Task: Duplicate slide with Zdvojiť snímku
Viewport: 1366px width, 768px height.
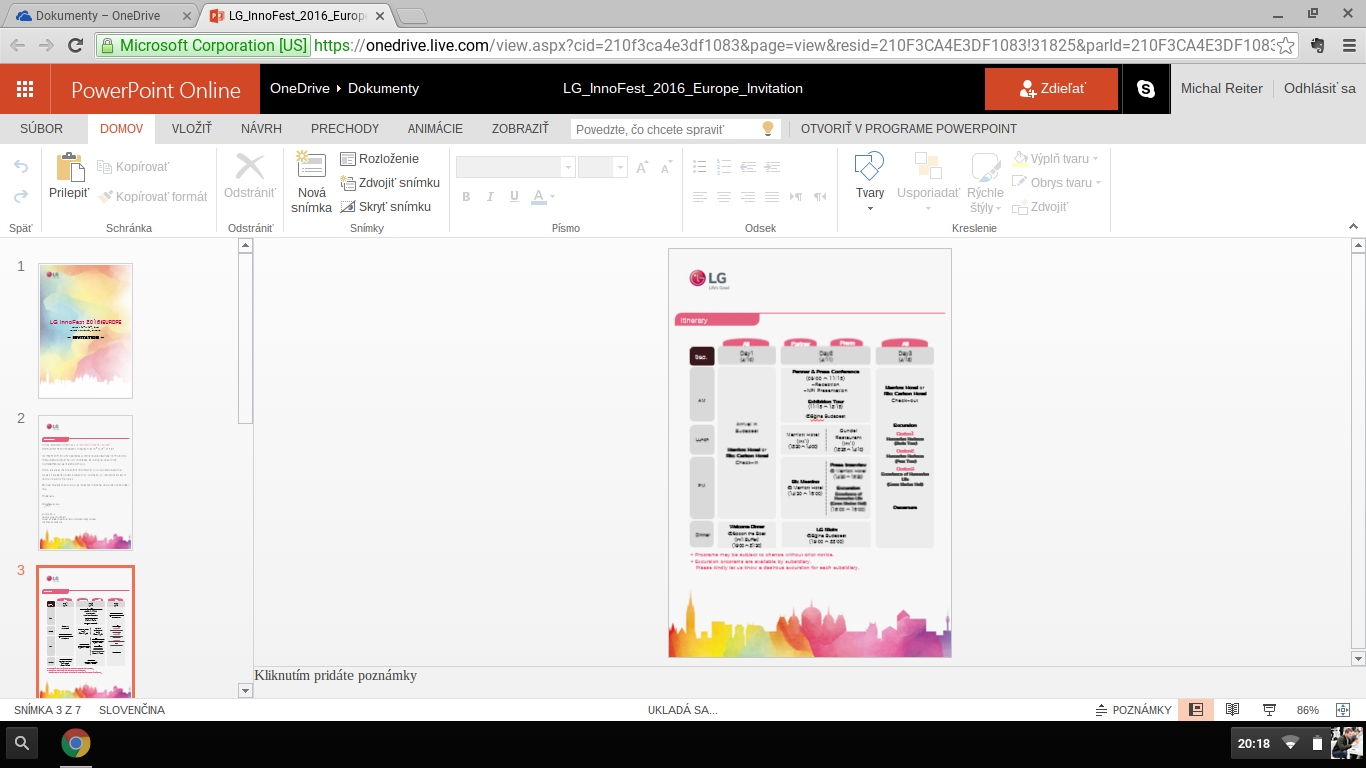Action: pos(389,183)
